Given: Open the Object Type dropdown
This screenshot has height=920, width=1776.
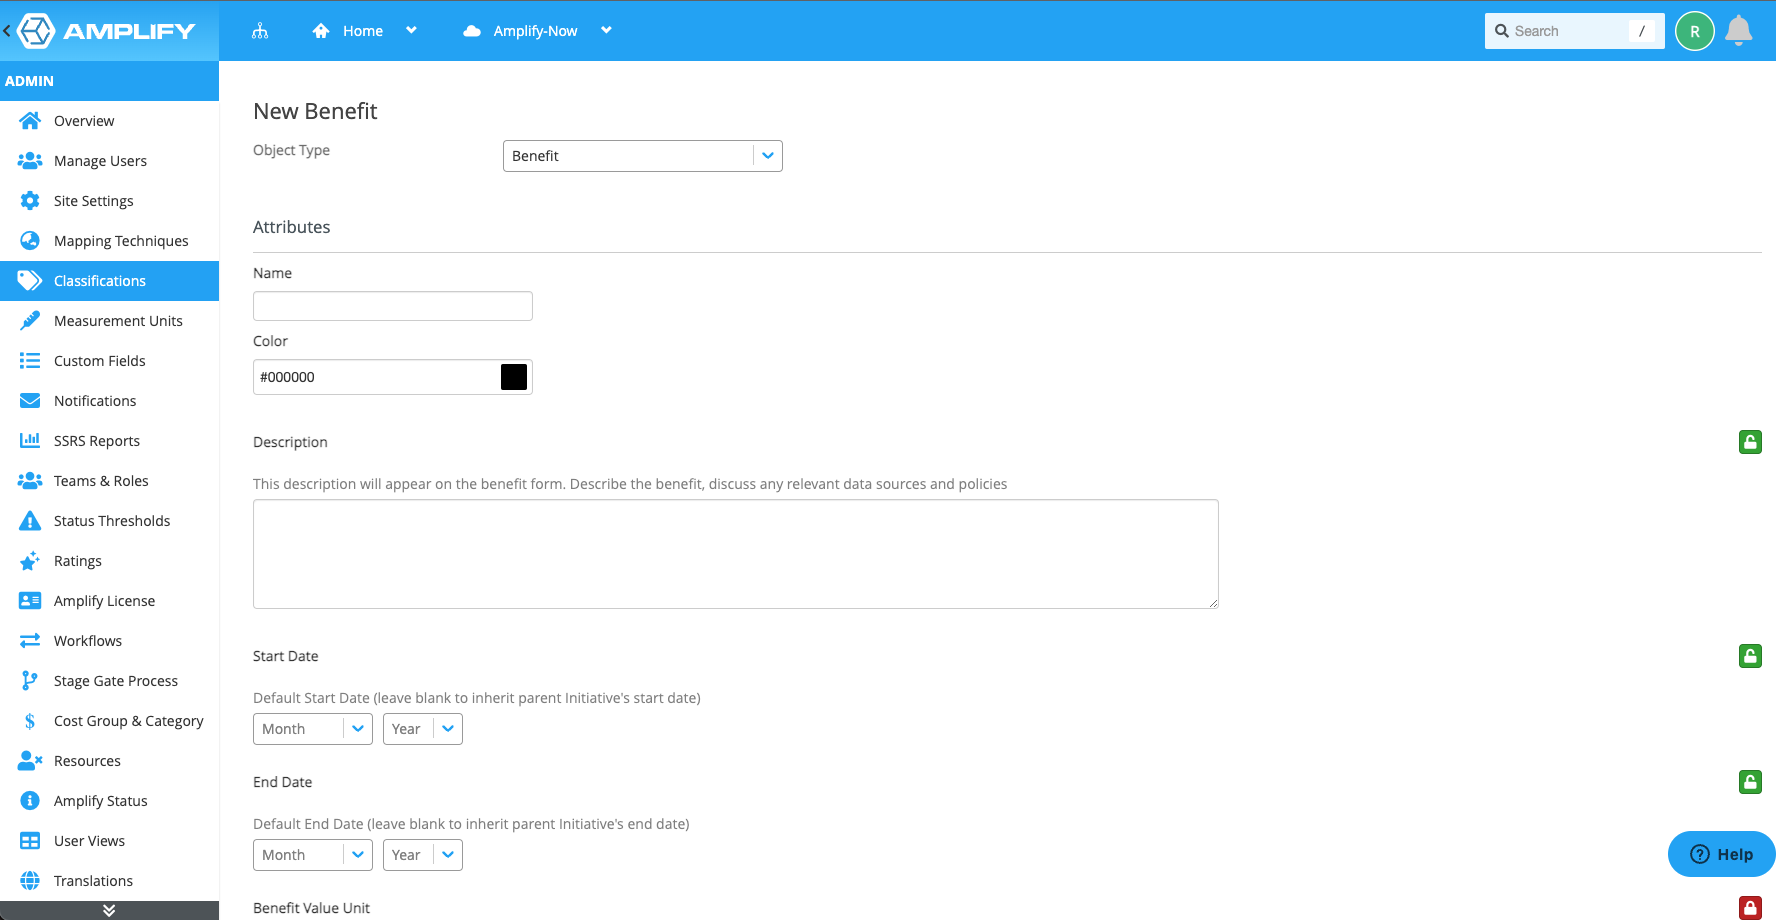Looking at the screenshot, I should (x=767, y=156).
